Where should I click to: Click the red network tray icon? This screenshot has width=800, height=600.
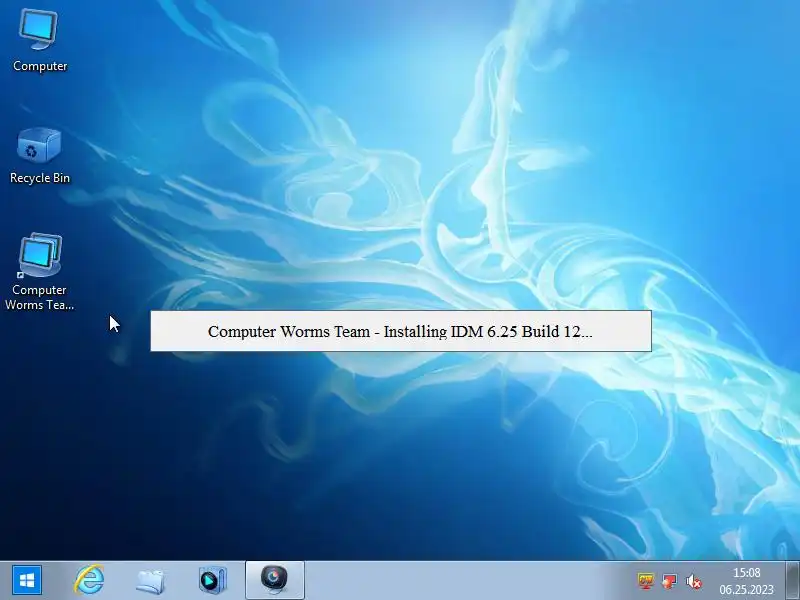[669, 581]
